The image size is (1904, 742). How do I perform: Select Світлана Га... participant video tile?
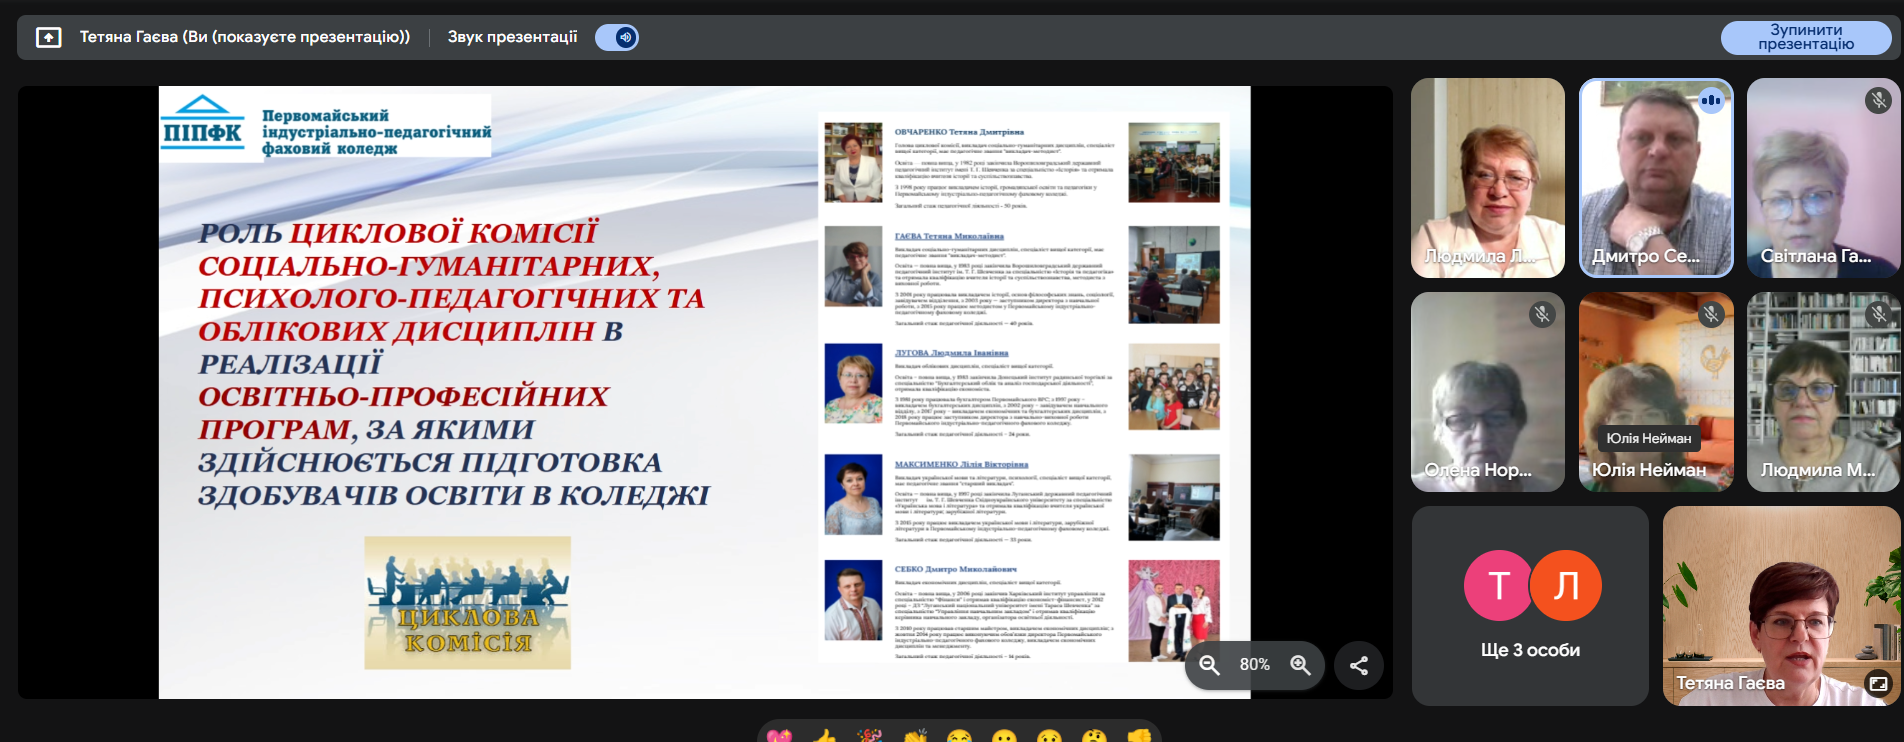[1824, 178]
